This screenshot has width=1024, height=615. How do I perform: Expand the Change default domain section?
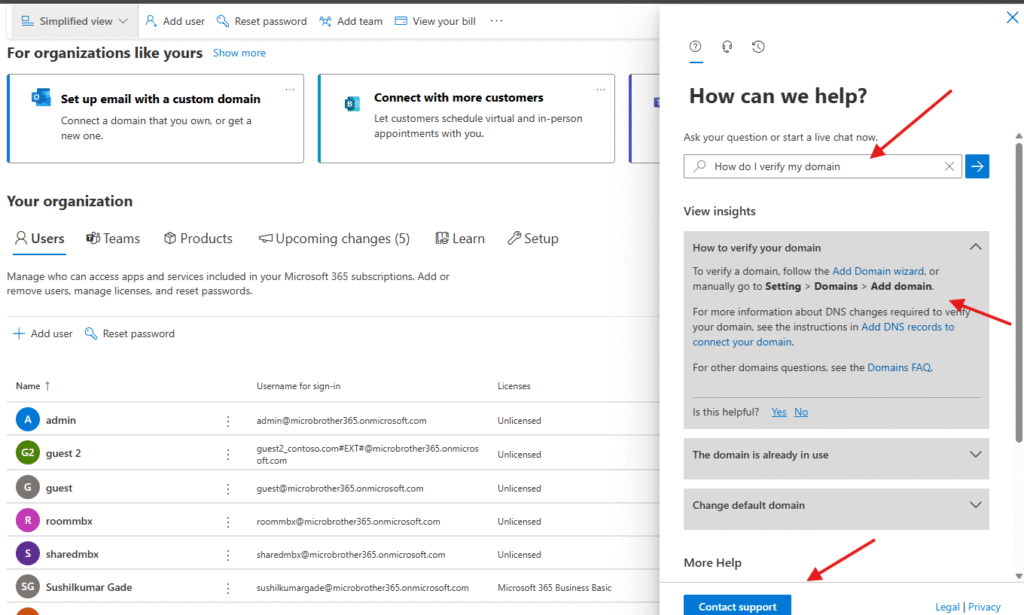pos(976,505)
